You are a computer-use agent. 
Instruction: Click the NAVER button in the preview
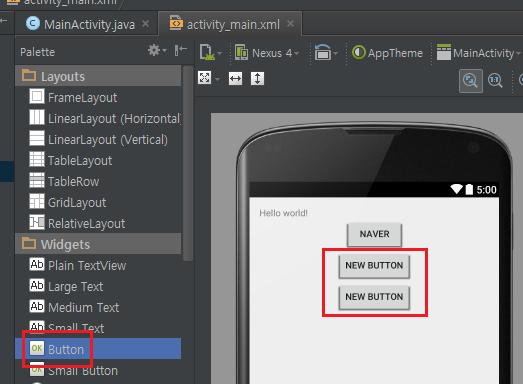(374, 235)
